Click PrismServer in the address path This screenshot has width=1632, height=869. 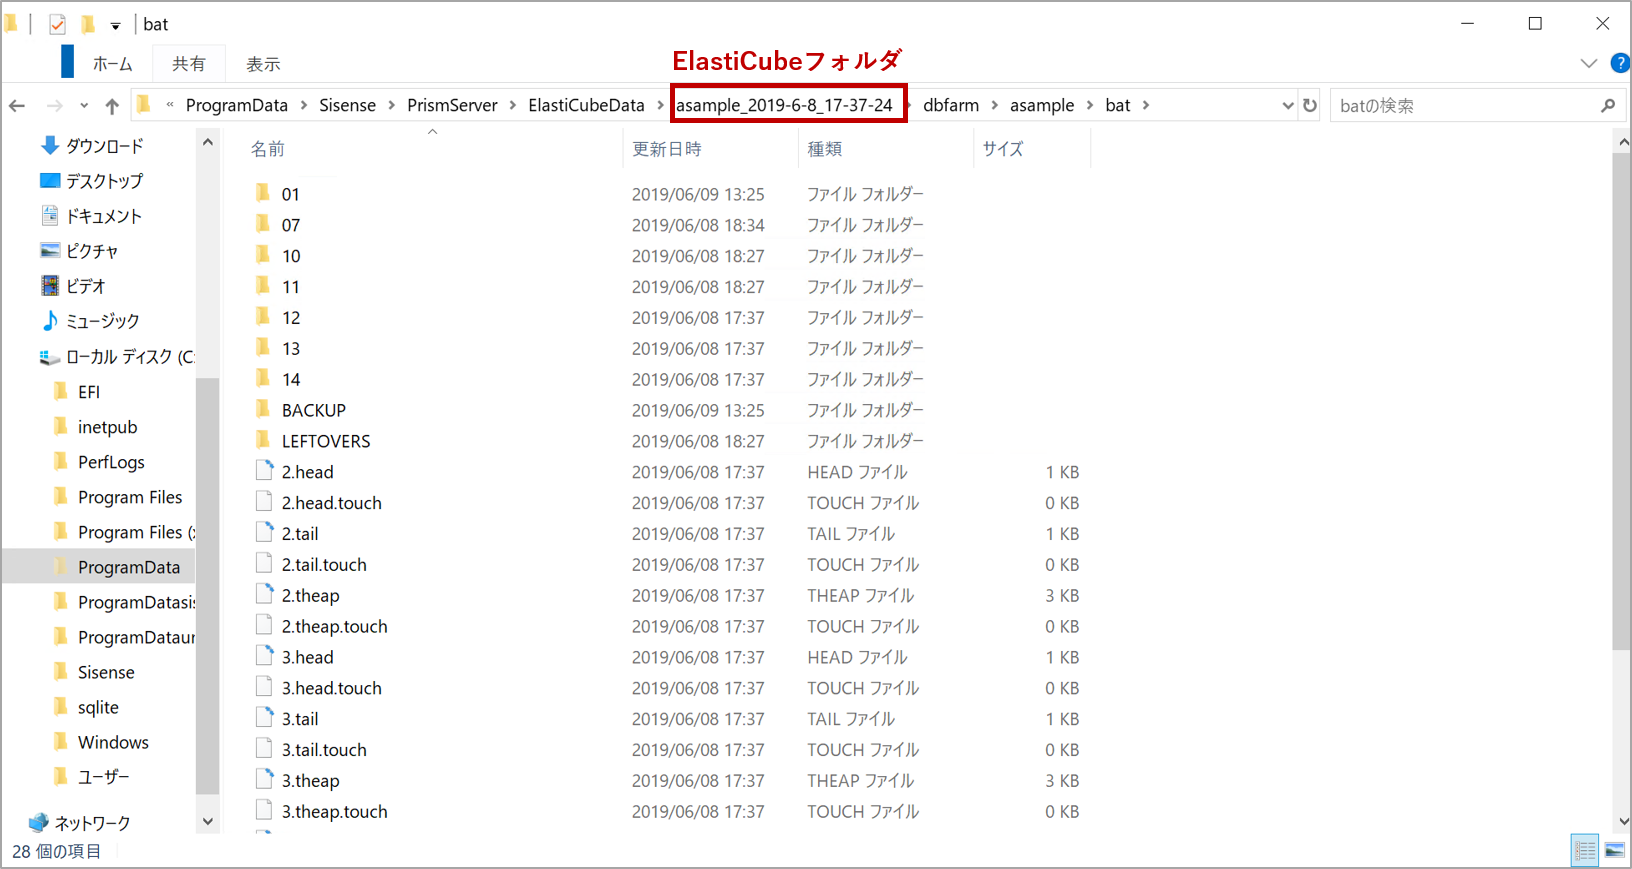coord(452,105)
